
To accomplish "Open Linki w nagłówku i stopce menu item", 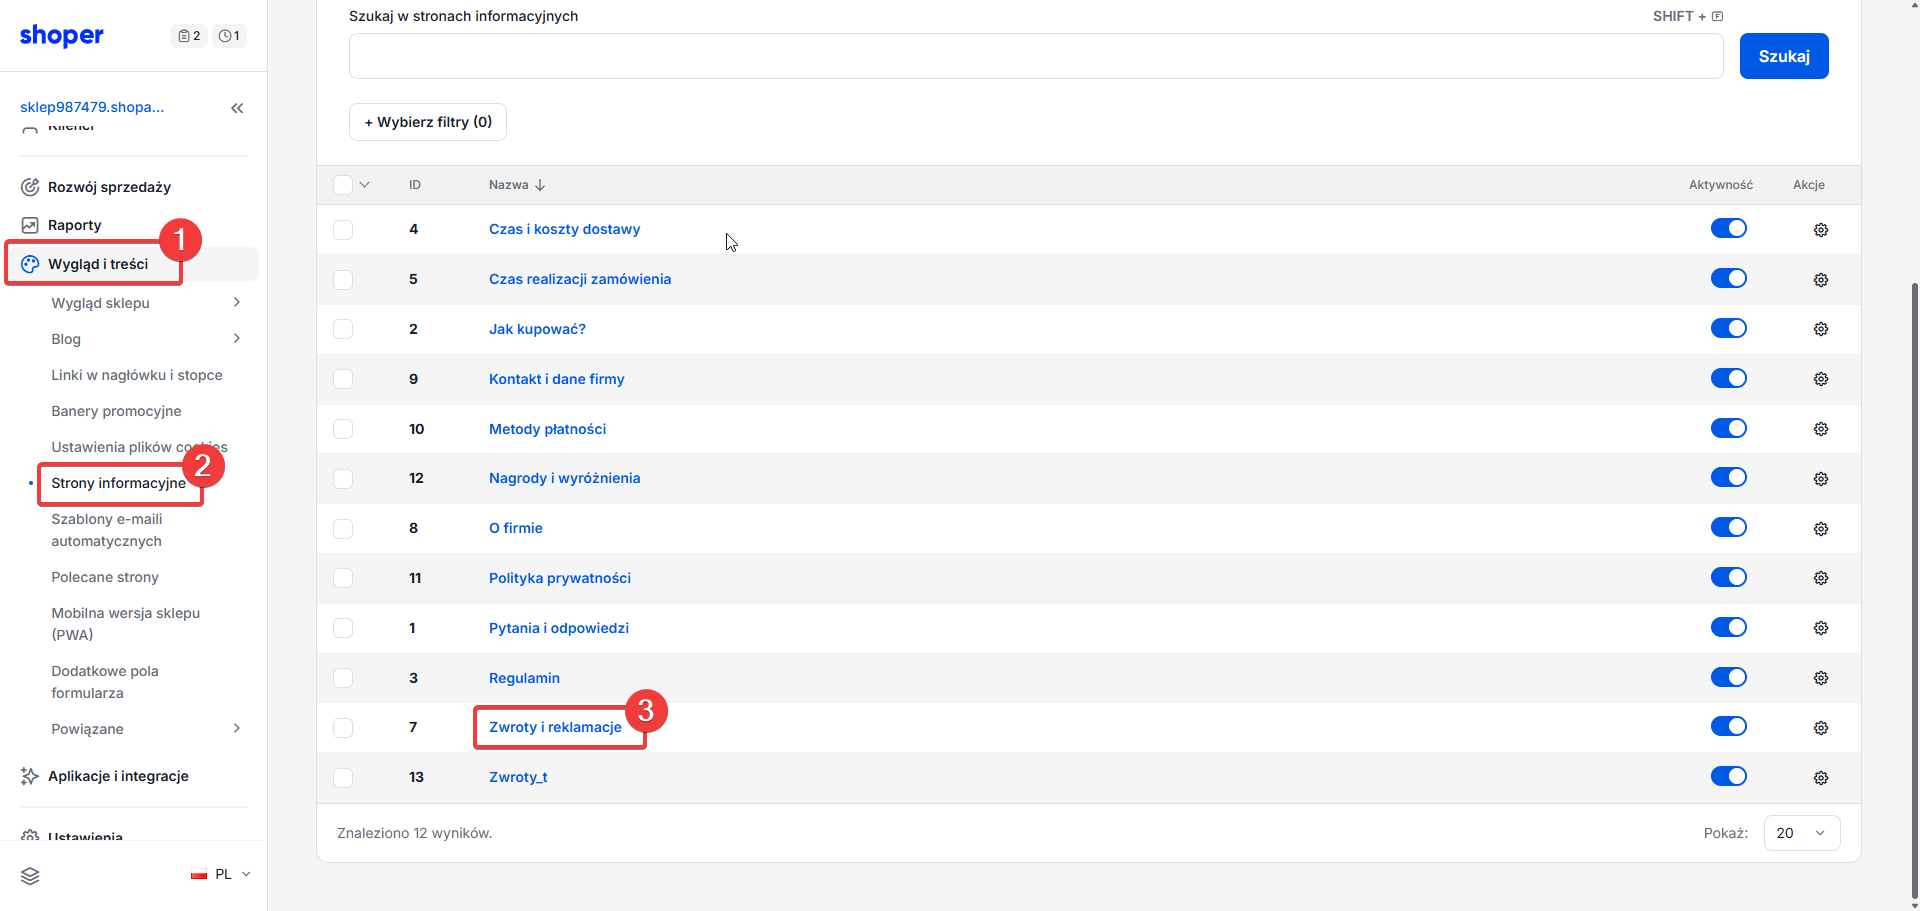I will [137, 375].
